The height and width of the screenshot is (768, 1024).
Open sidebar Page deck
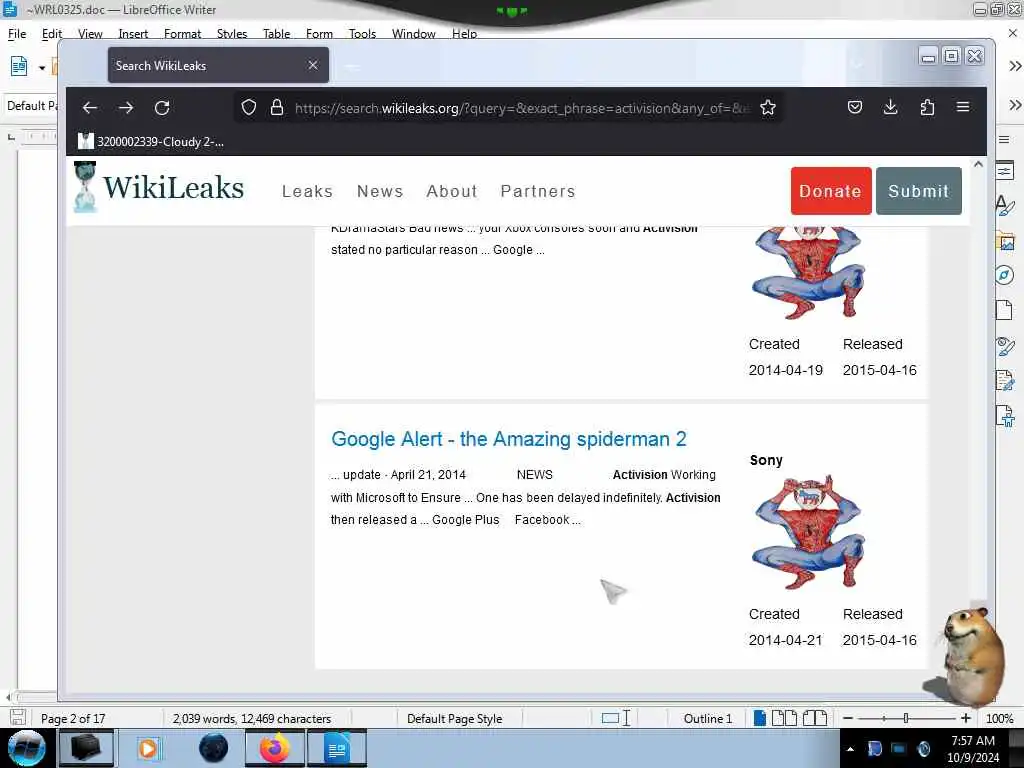point(1004,310)
